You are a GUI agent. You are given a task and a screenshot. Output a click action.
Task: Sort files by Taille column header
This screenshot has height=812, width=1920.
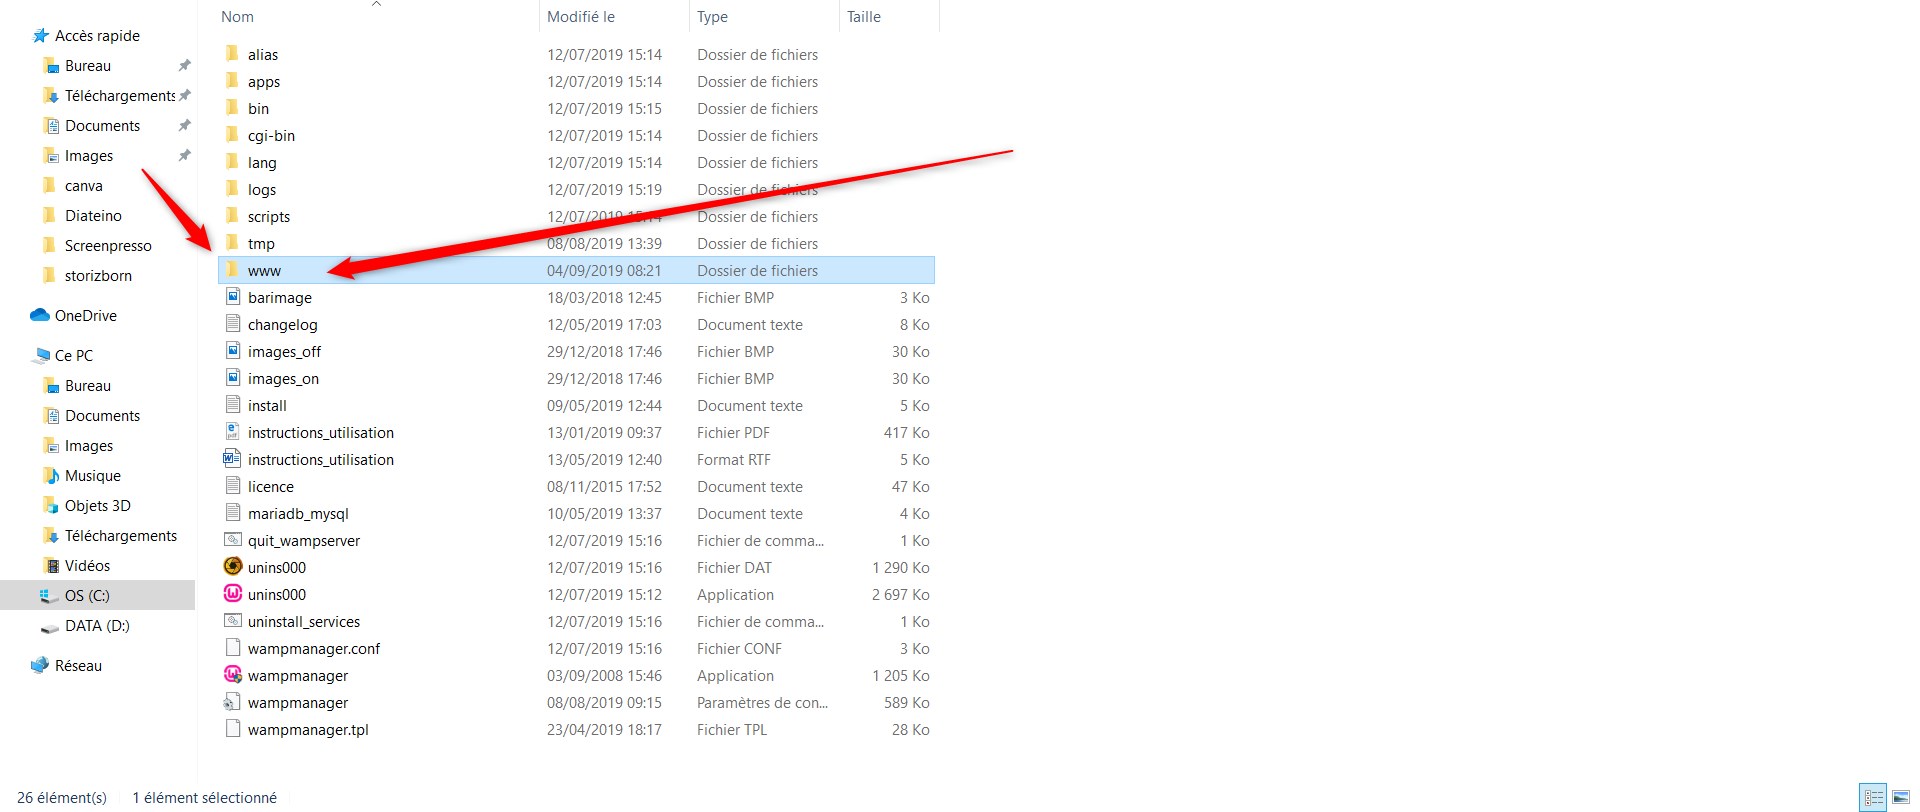864,17
